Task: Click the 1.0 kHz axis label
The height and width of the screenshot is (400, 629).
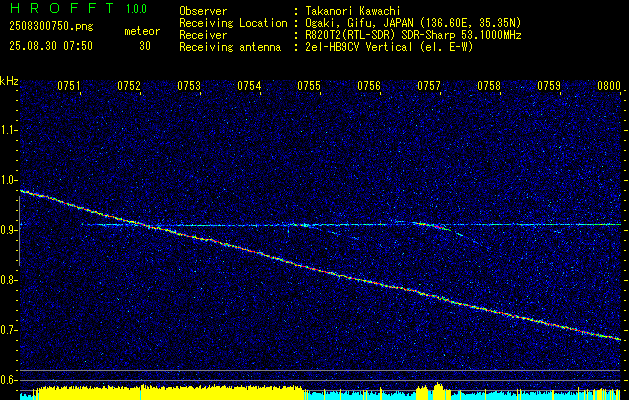Action: click(x=7, y=180)
